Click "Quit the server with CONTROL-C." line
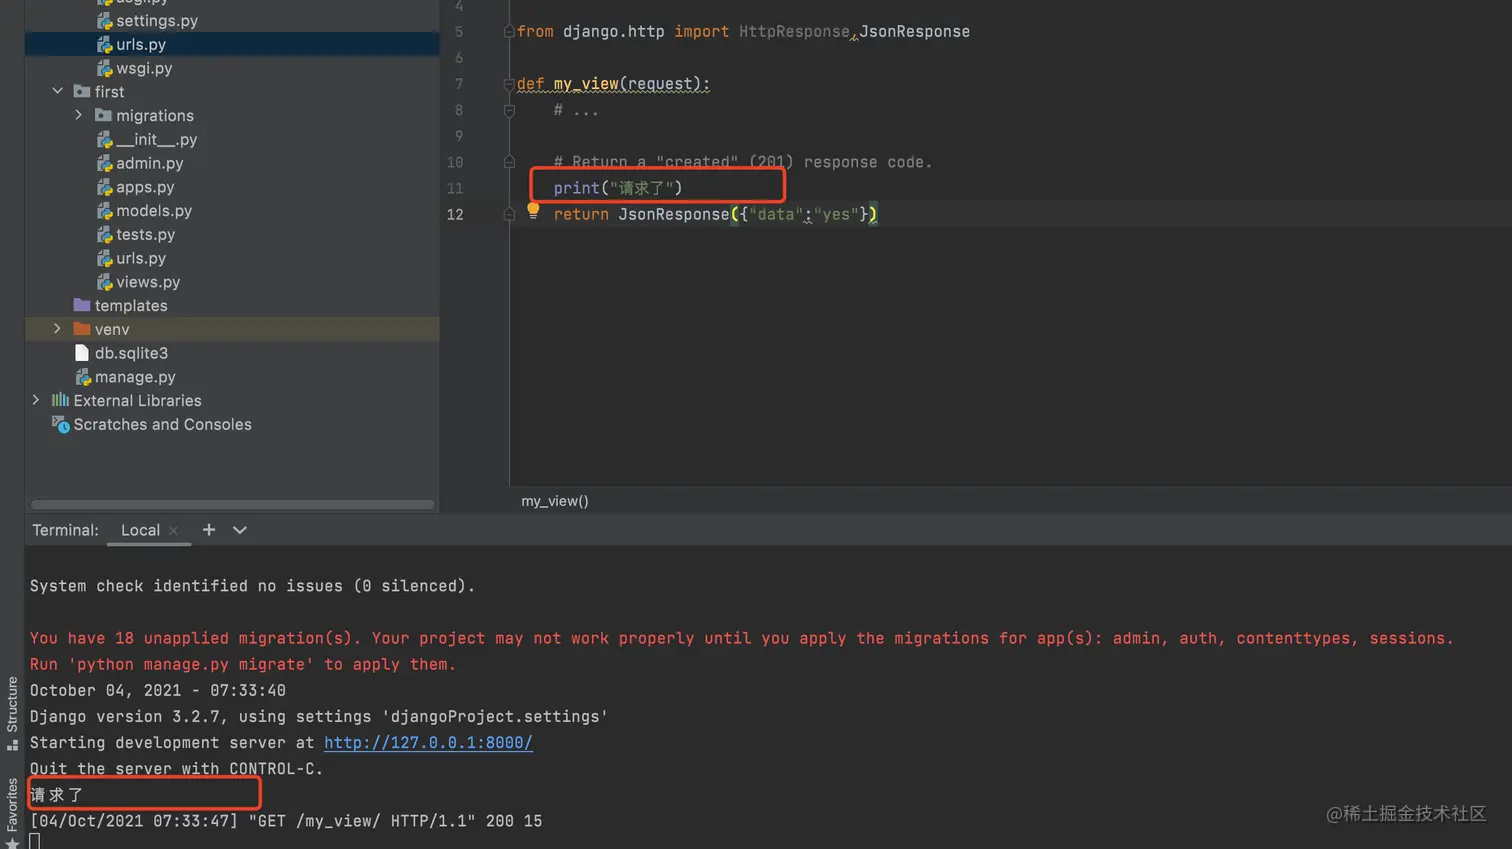Image resolution: width=1512 pixels, height=849 pixels. point(177,769)
